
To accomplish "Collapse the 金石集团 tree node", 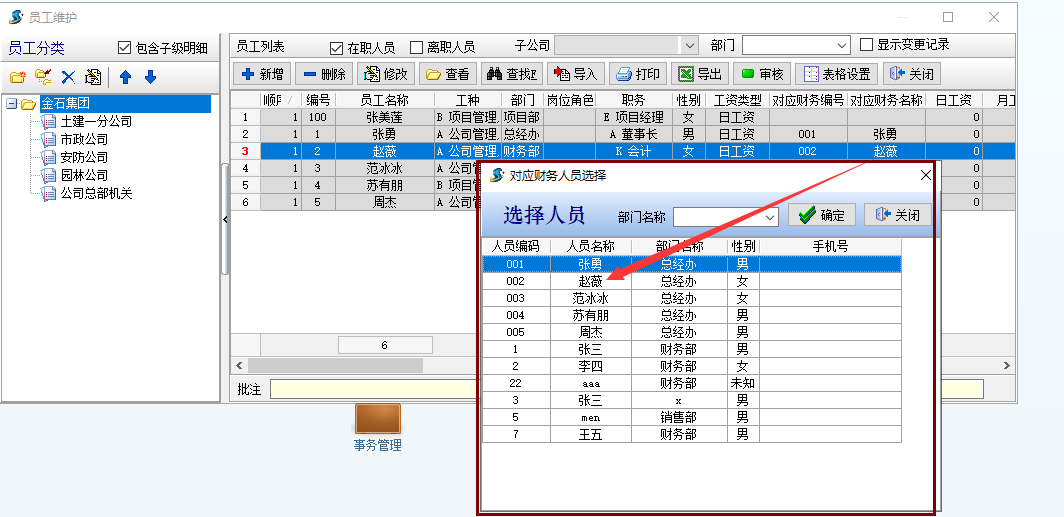I will 11,104.
